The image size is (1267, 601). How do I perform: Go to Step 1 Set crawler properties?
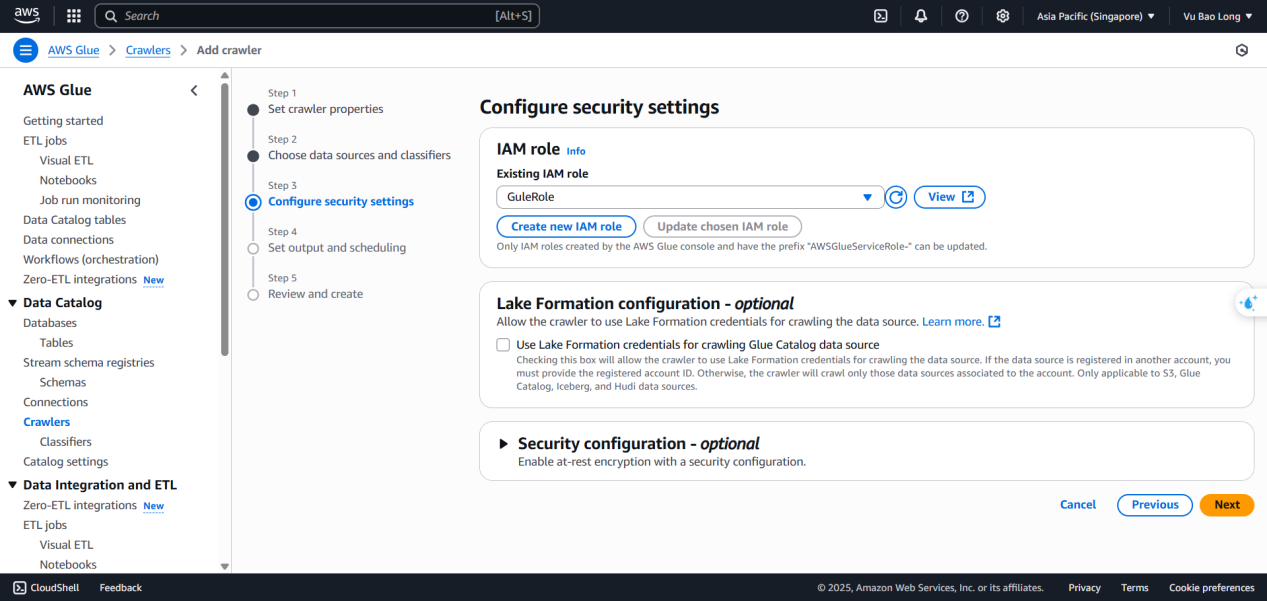click(x=325, y=109)
